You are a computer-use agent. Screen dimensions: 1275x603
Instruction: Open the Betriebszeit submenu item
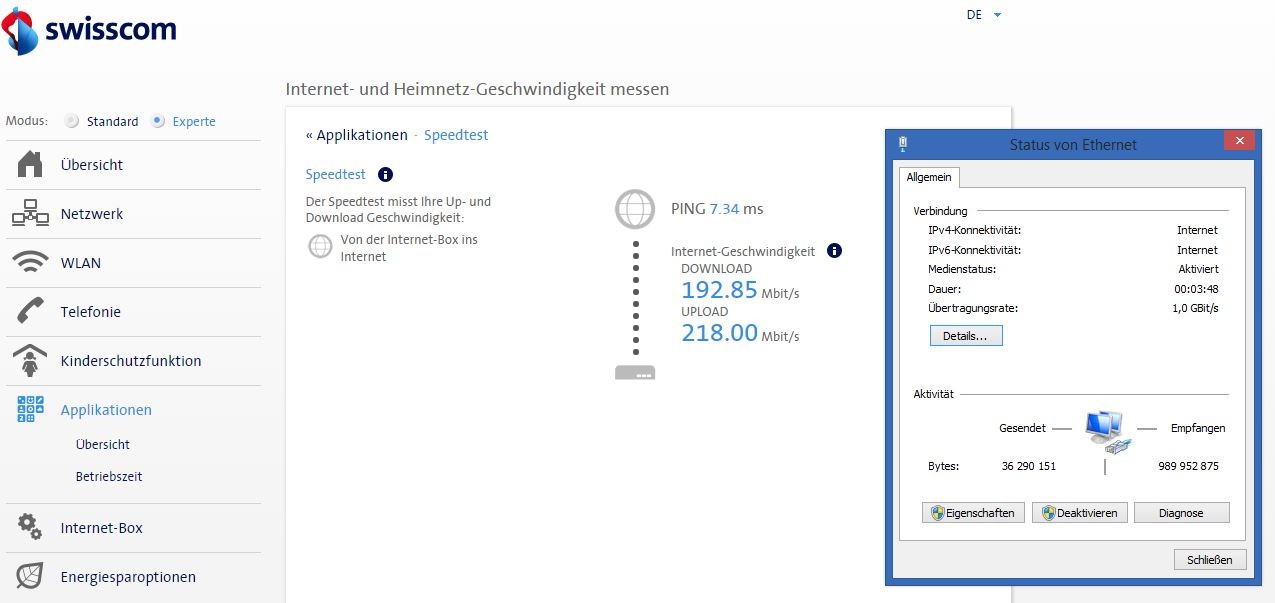[108, 477]
